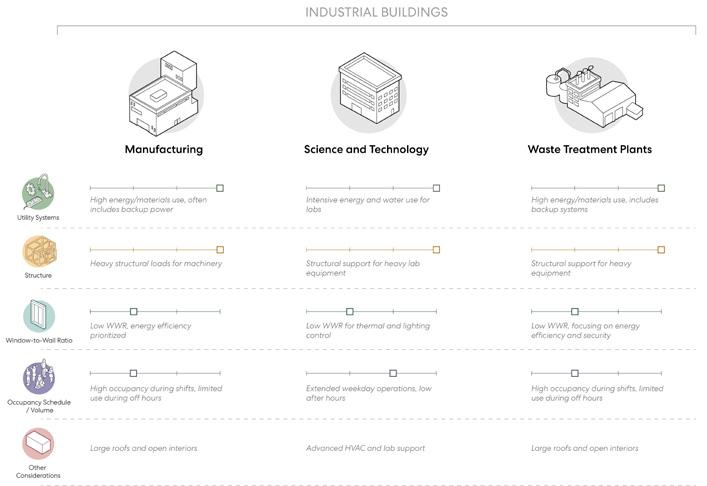This screenshot has width=707, height=486.
Task: Click the Window-to-Wall Ratio icon
Action: click(x=39, y=316)
